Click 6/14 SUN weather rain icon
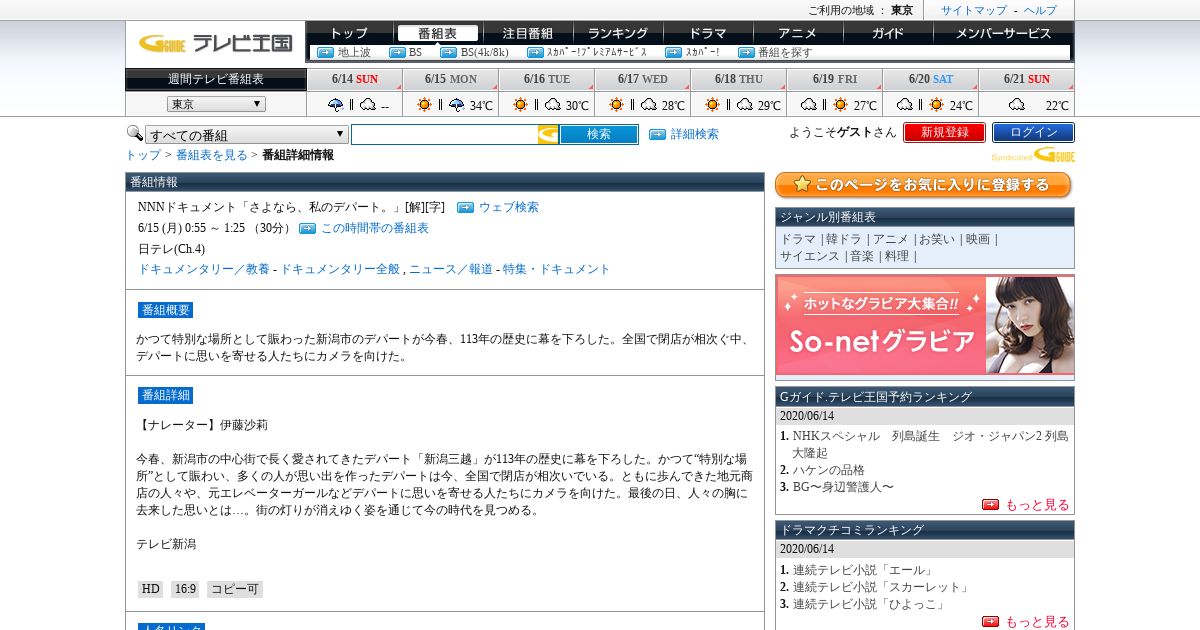1200x630 pixels. pos(336,104)
